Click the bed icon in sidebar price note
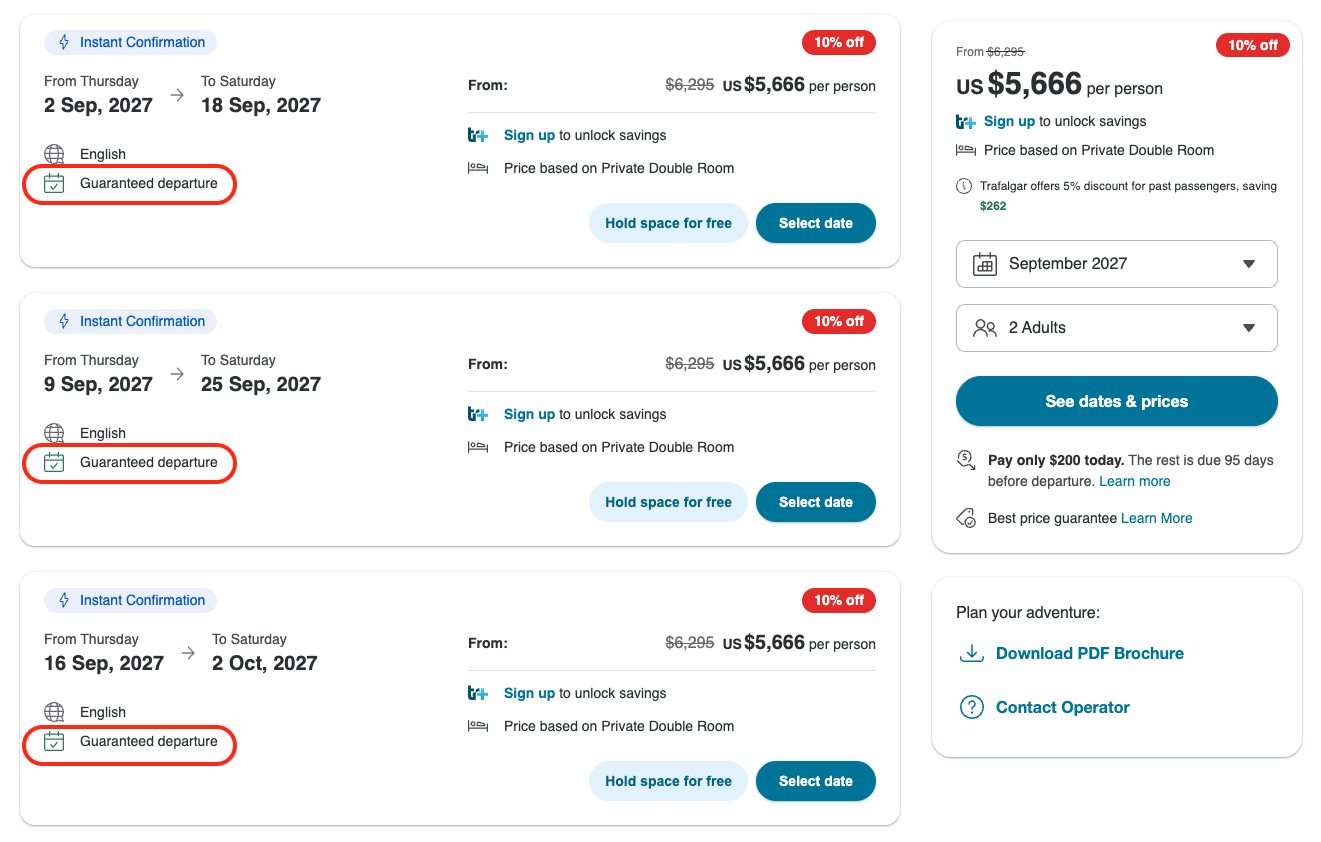 pyautogui.click(x=965, y=150)
